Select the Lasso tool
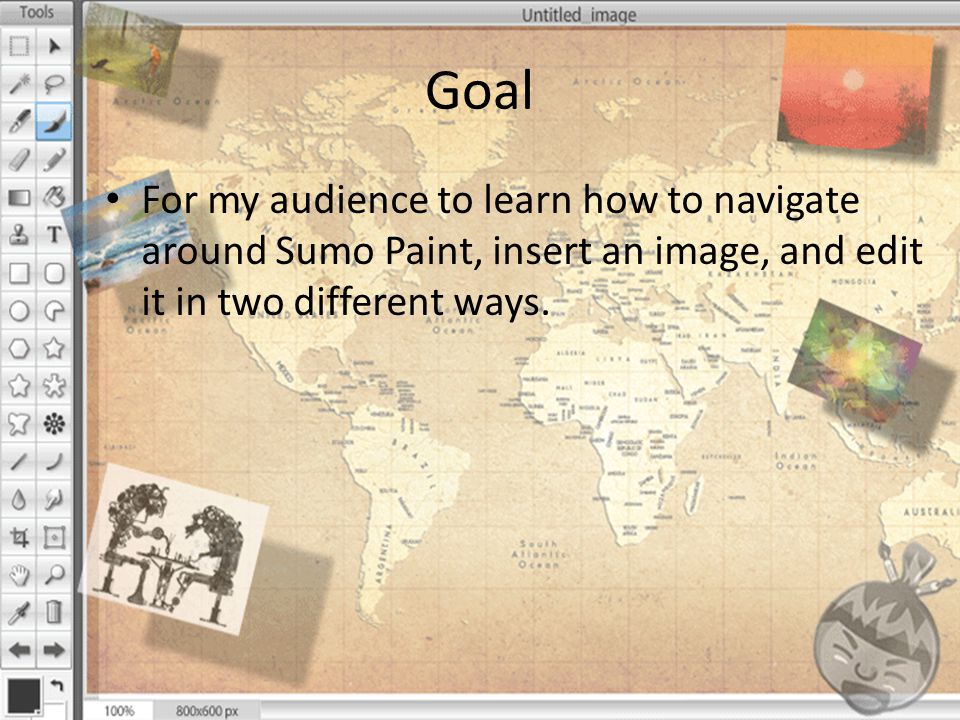The height and width of the screenshot is (720, 960). pyautogui.click(x=54, y=84)
